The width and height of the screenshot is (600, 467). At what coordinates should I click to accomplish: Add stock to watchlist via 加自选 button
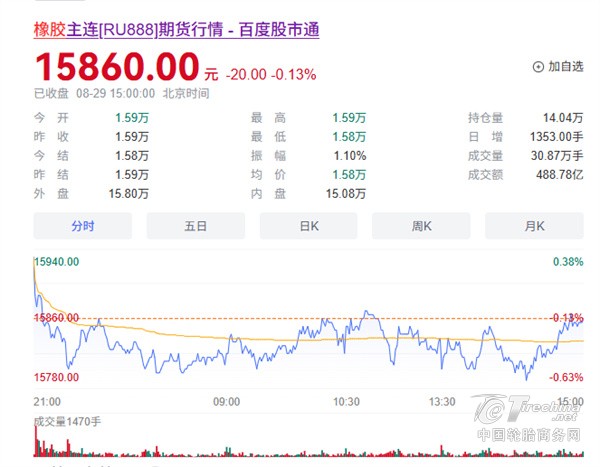[558, 67]
